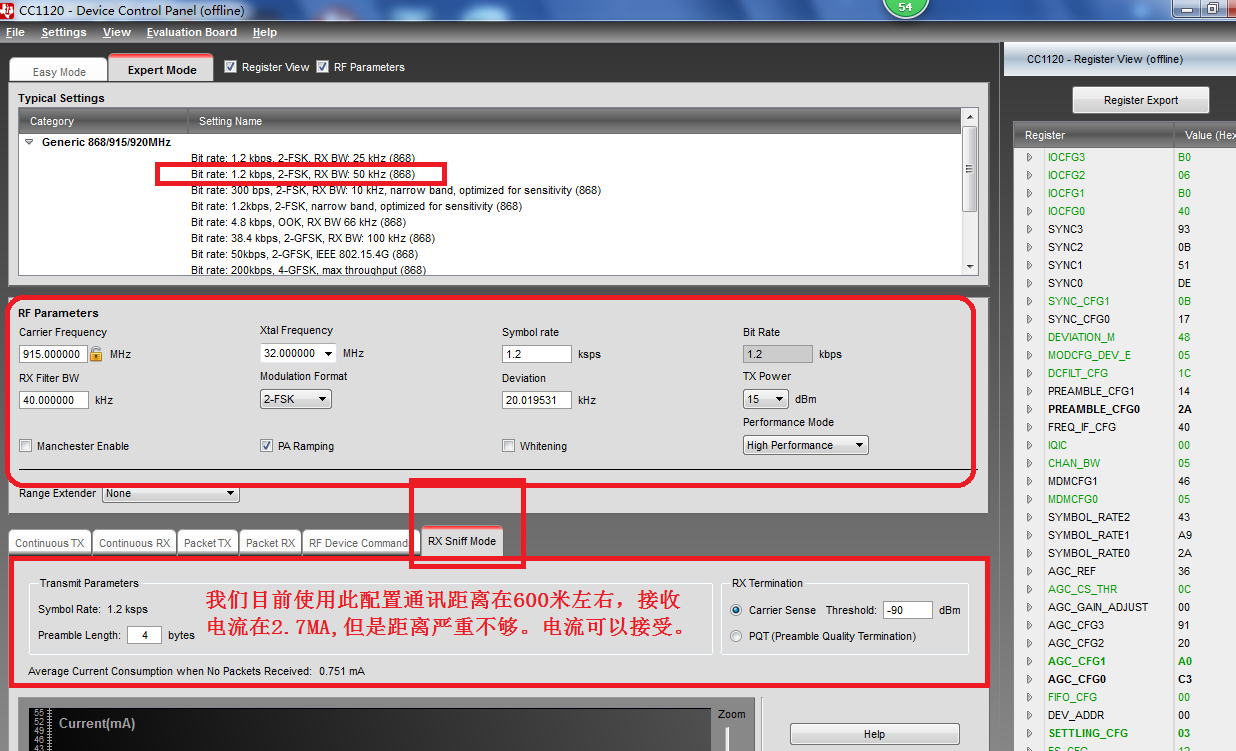The width and height of the screenshot is (1236, 751).
Task: Switch to Expert Mode tab
Action: click(162, 69)
